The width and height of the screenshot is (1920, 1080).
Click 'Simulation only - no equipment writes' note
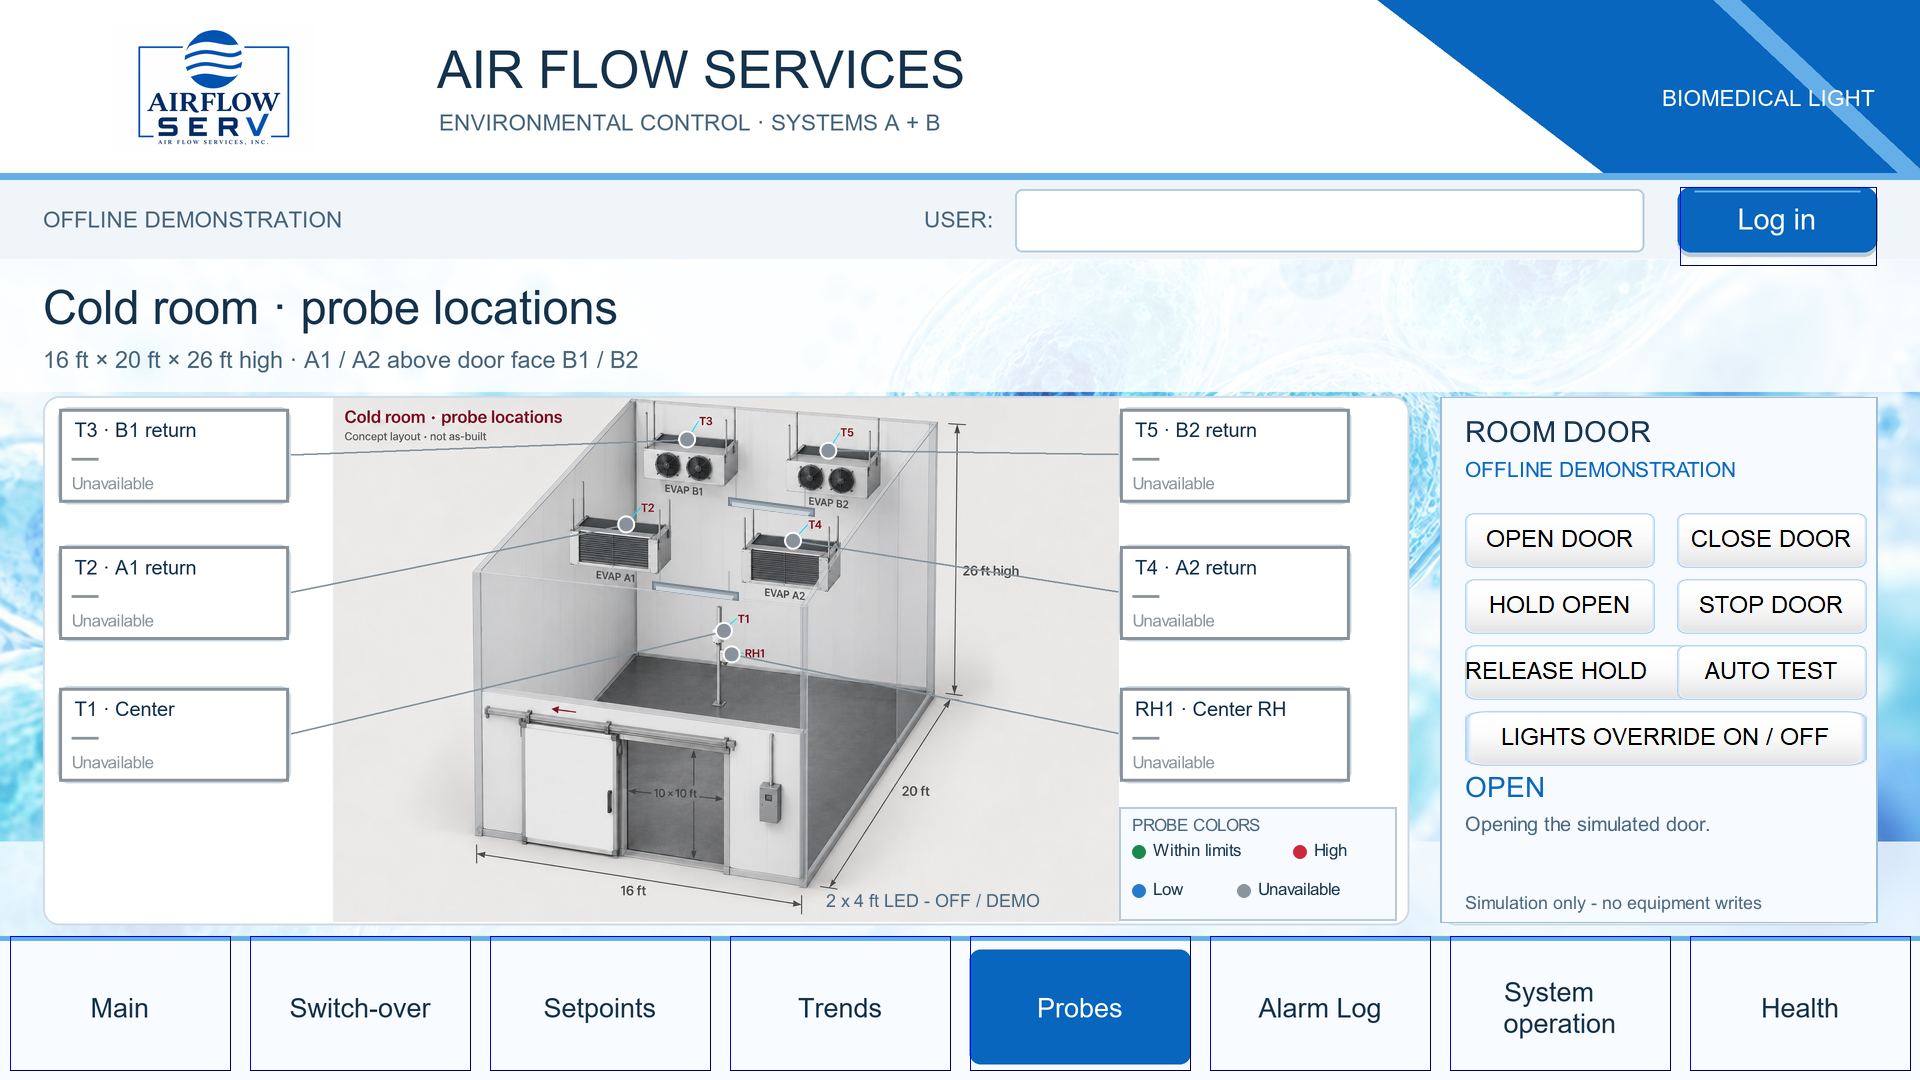point(1613,903)
